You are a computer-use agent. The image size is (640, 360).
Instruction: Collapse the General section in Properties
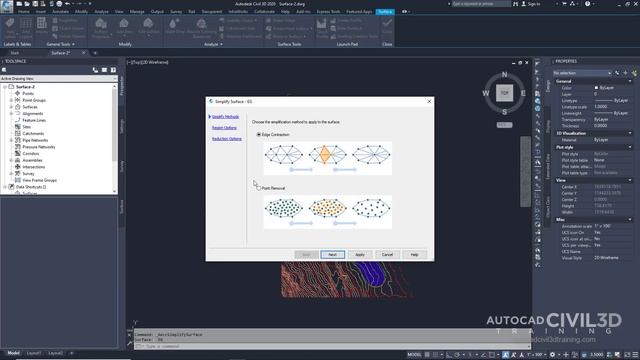point(630,81)
